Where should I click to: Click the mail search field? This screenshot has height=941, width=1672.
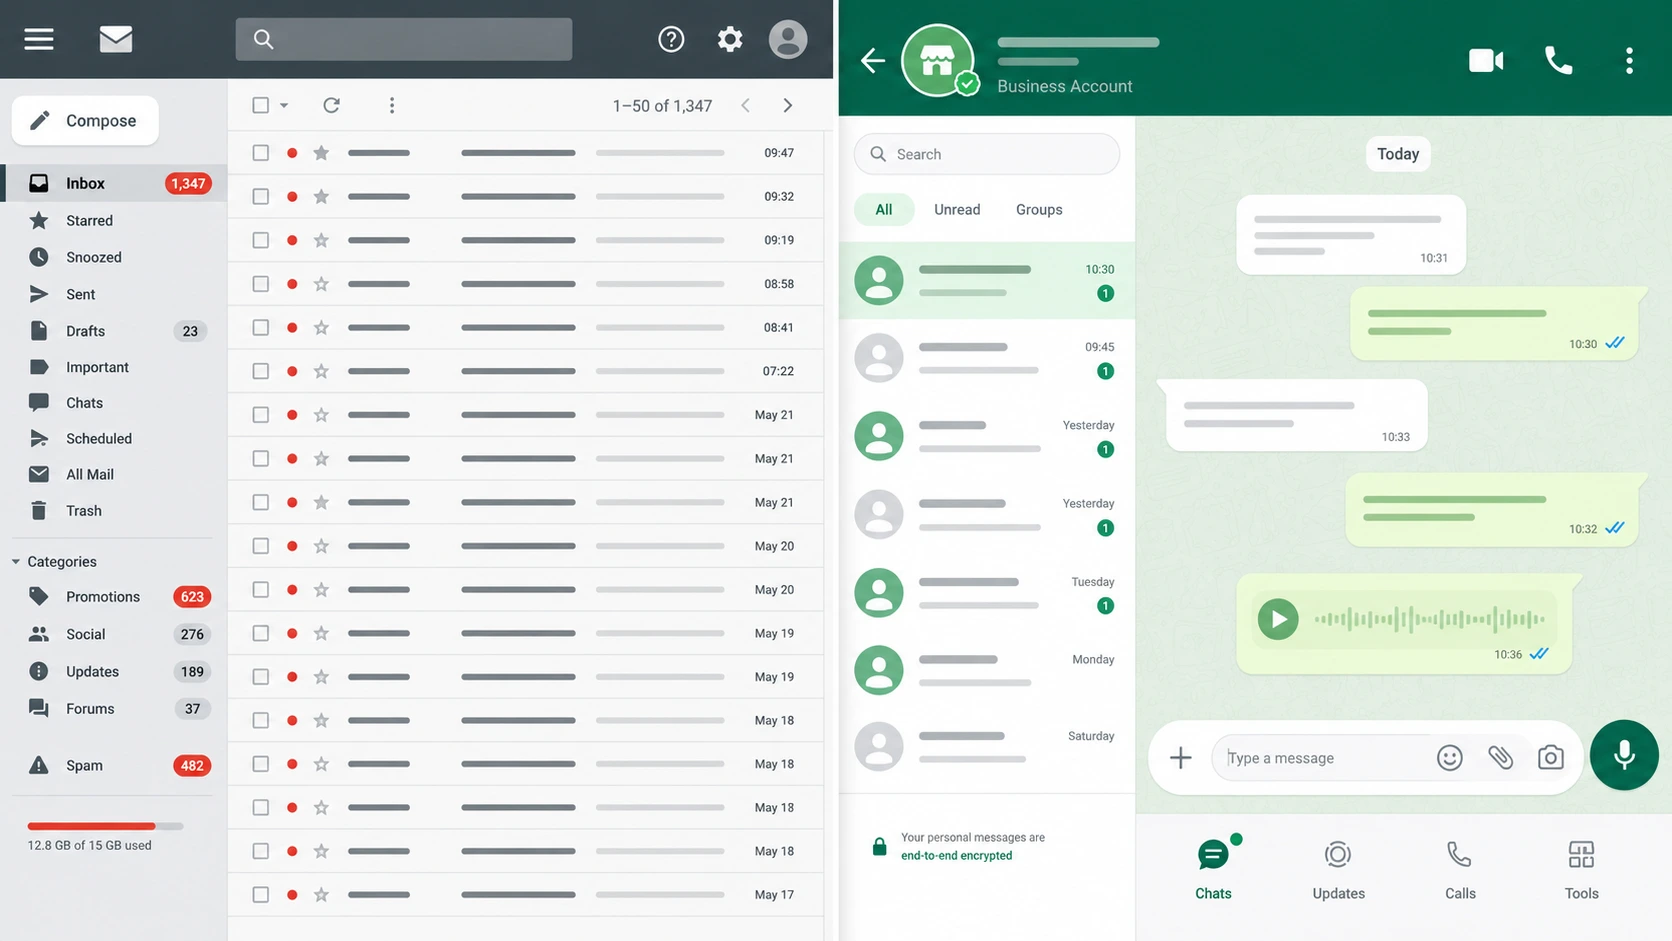tap(404, 39)
